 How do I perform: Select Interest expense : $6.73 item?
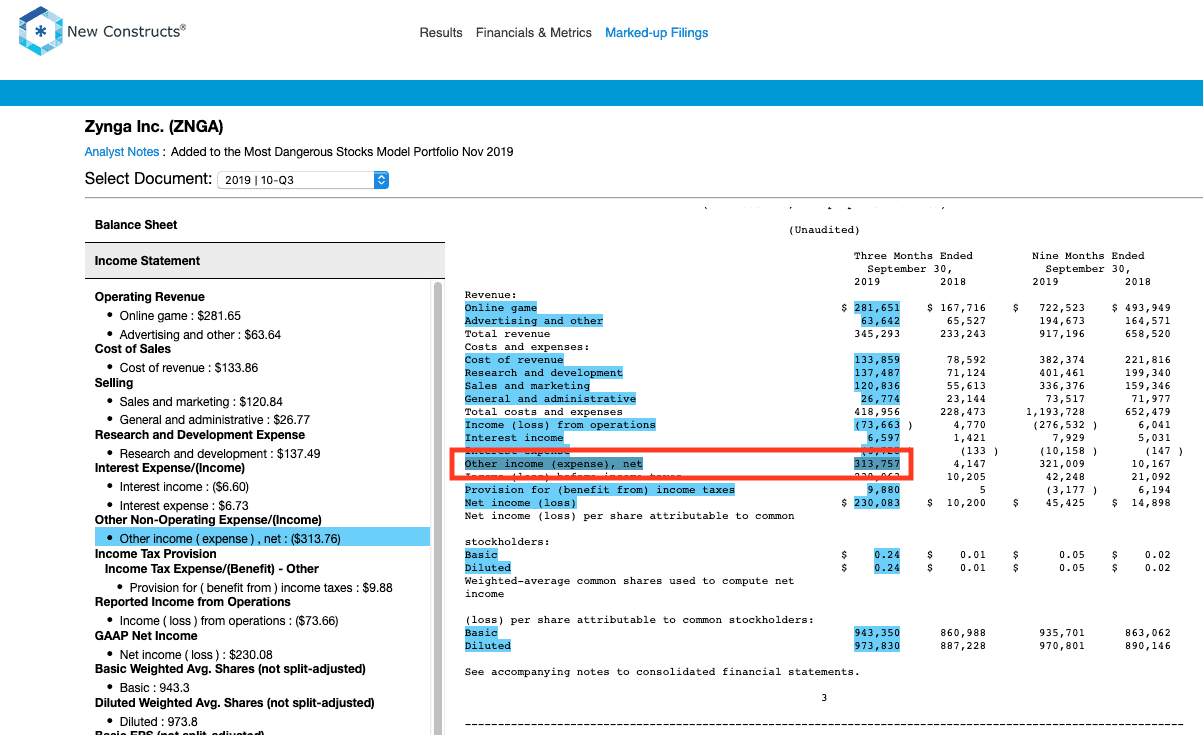pos(184,506)
